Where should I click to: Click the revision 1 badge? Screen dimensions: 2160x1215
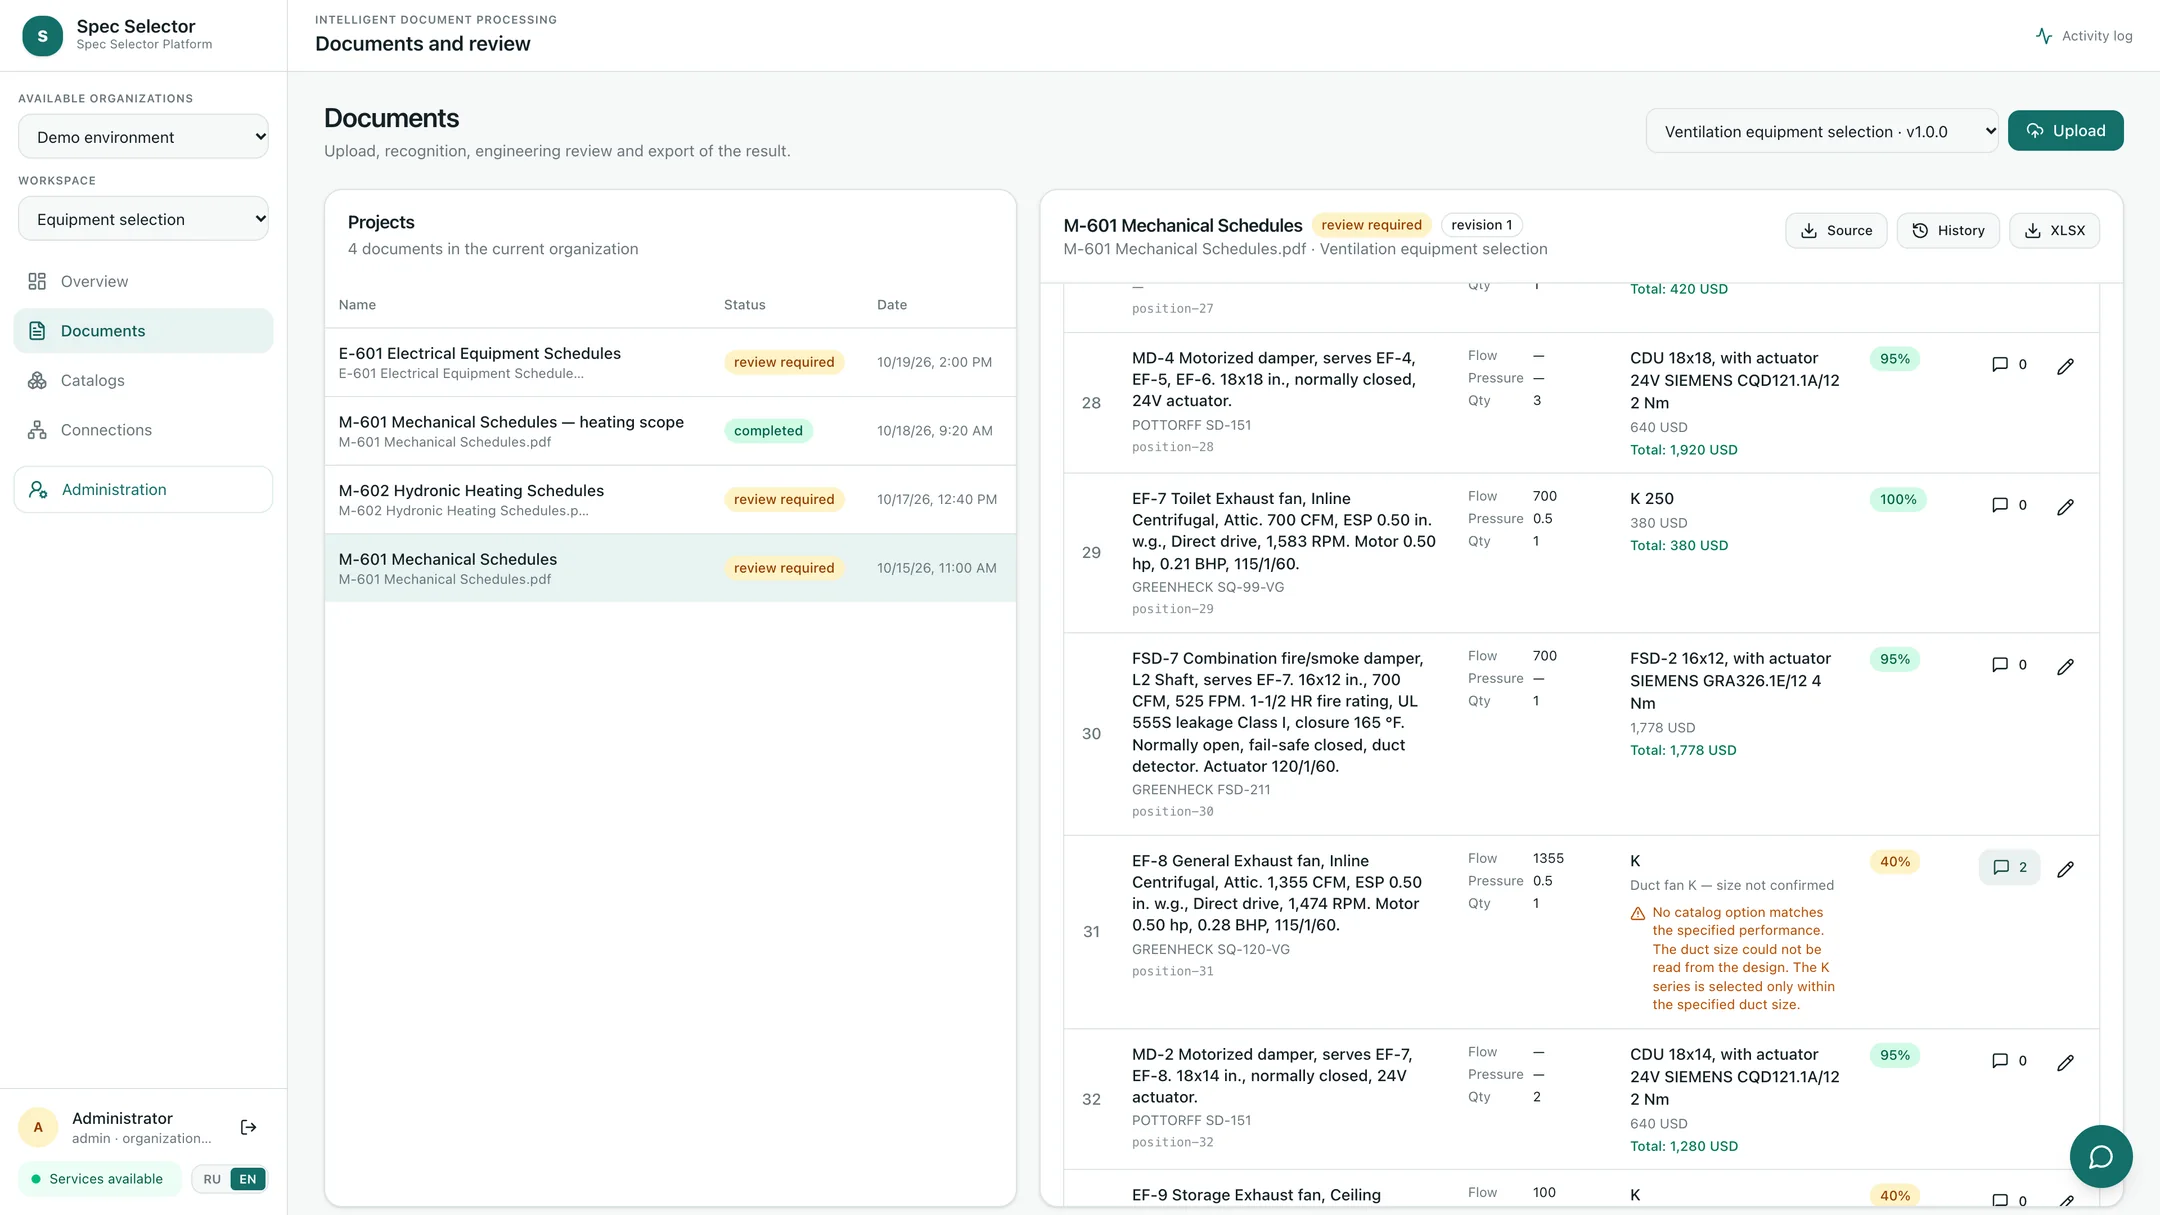(x=1481, y=225)
